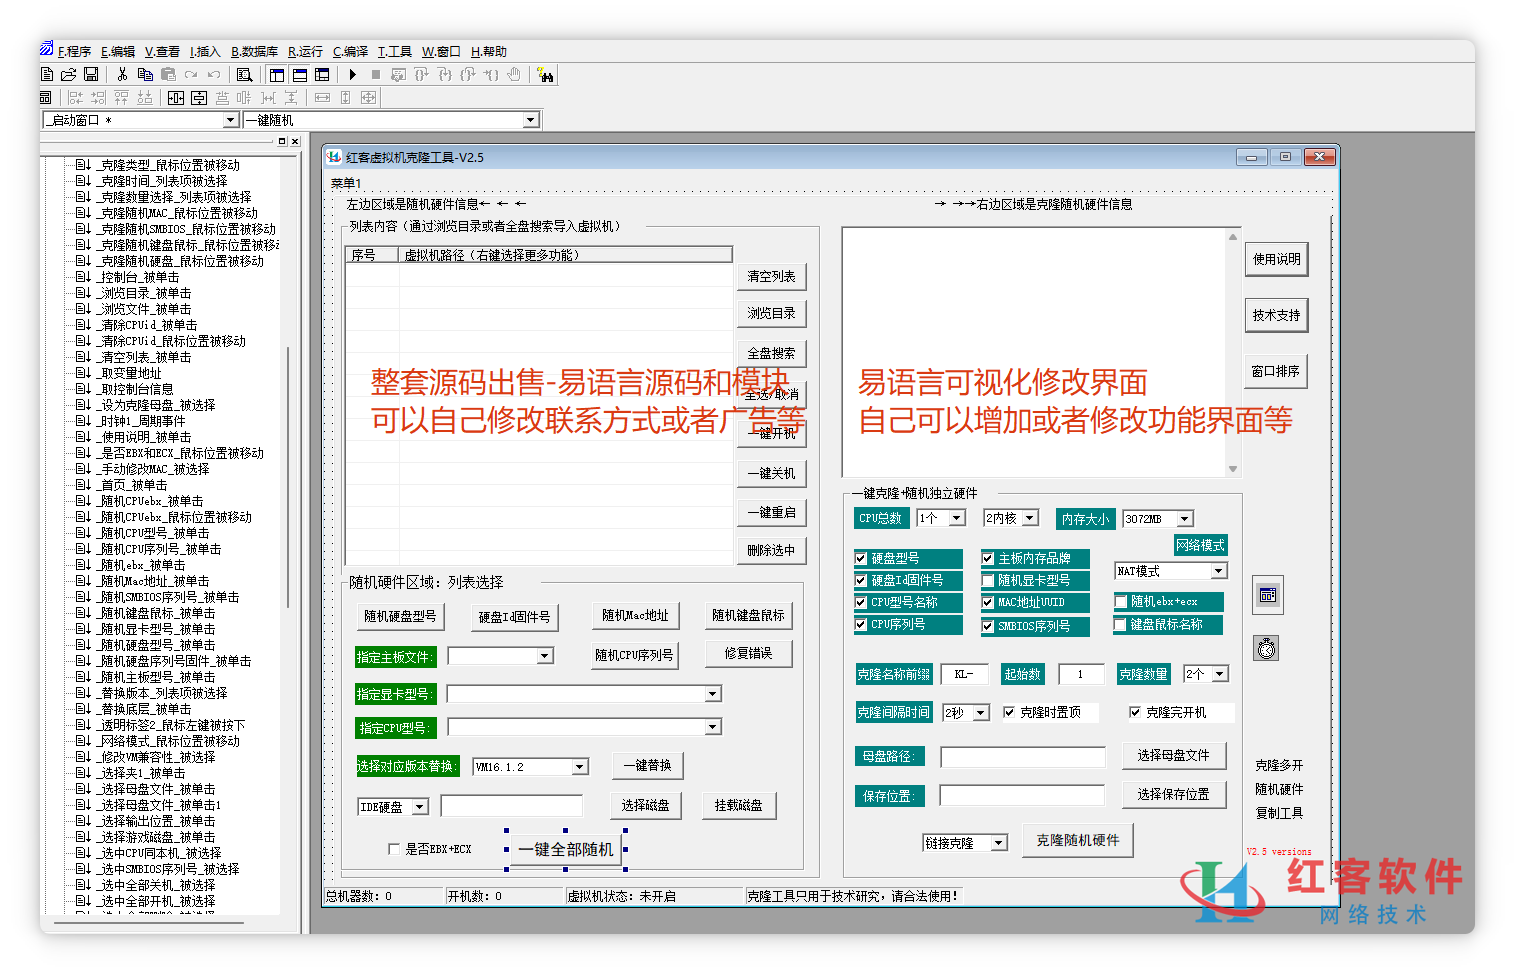Enable the 随机显卡型号 checkbox
Viewport: 1515px width, 974px height.
point(988,580)
